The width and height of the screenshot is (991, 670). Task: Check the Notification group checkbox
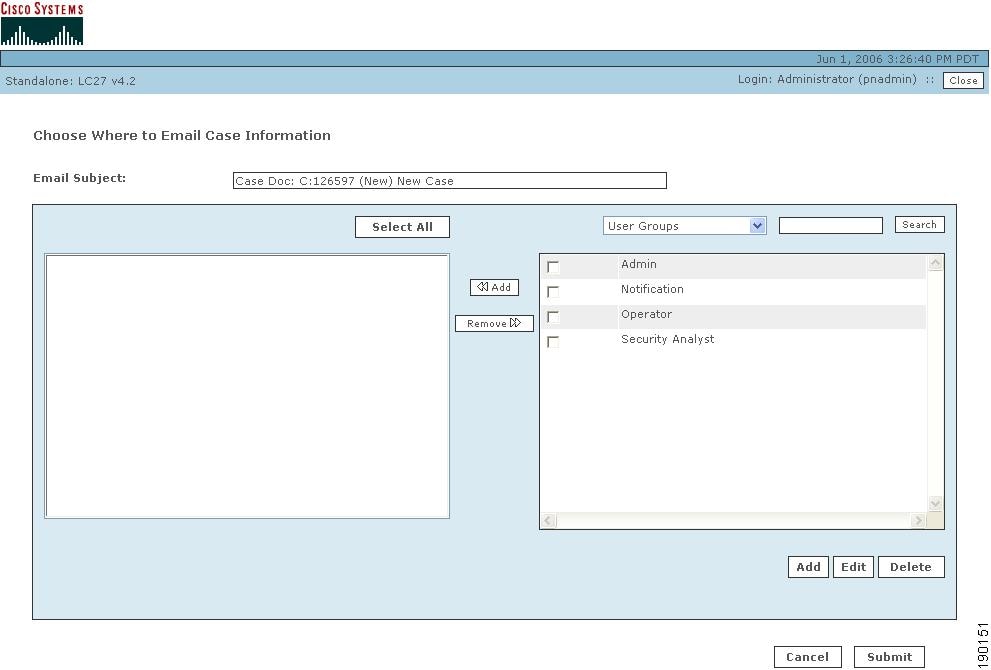552,292
